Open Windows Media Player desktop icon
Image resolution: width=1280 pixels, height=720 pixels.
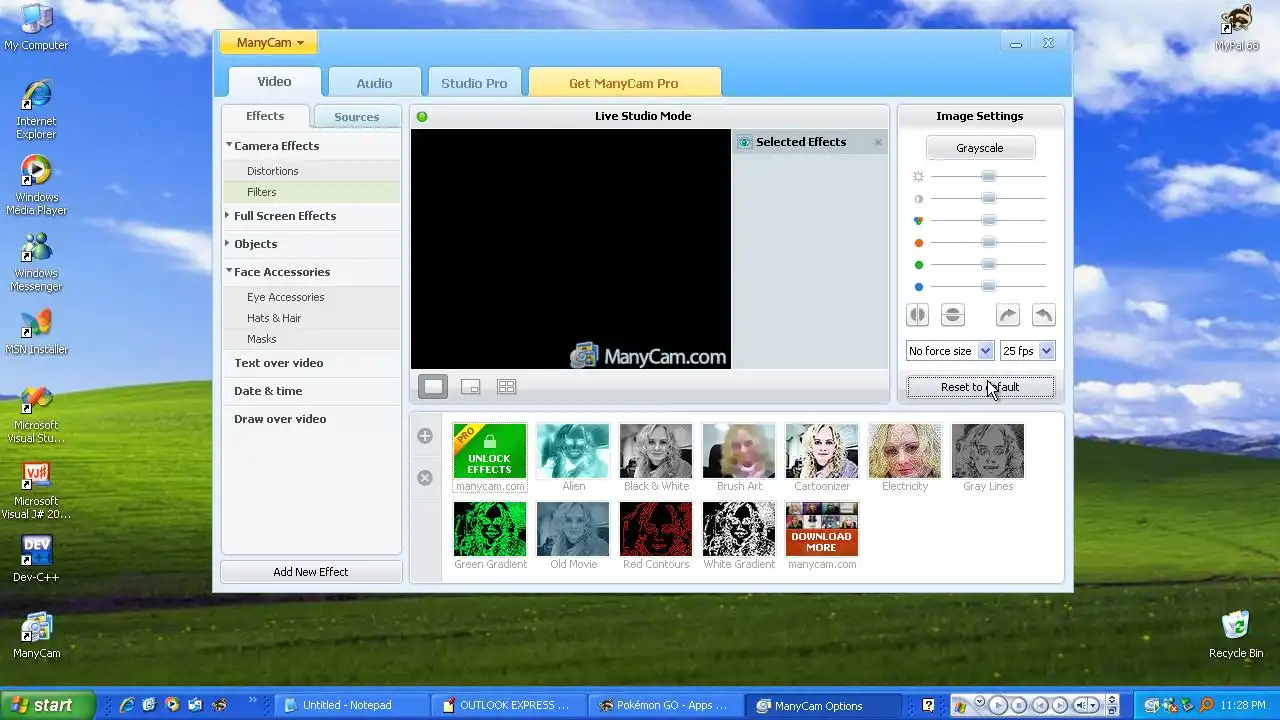[36, 186]
